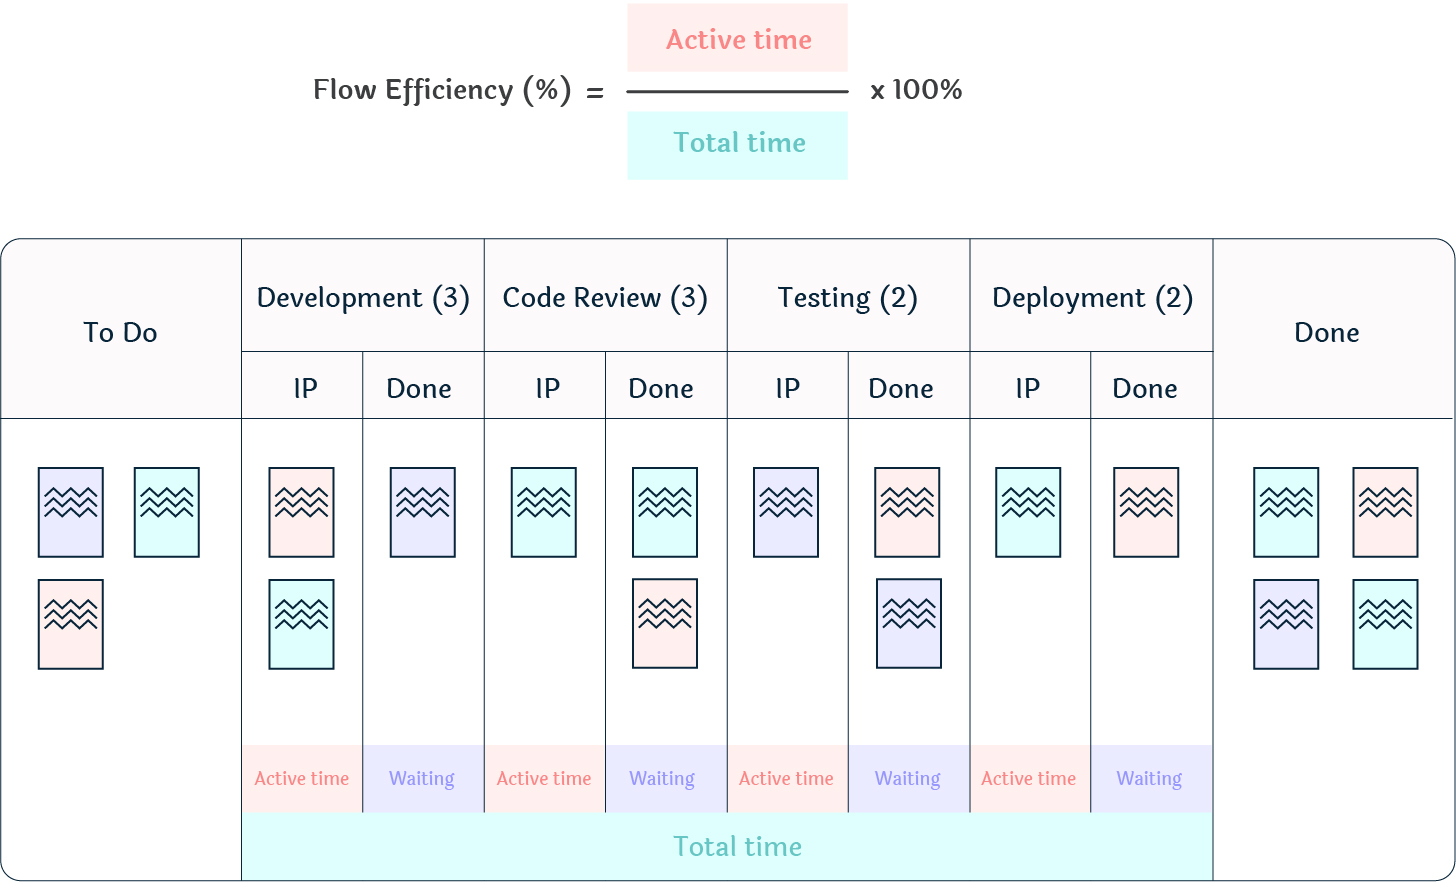
Task: Click the teal card in Deployment IP
Action: click(1028, 512)
